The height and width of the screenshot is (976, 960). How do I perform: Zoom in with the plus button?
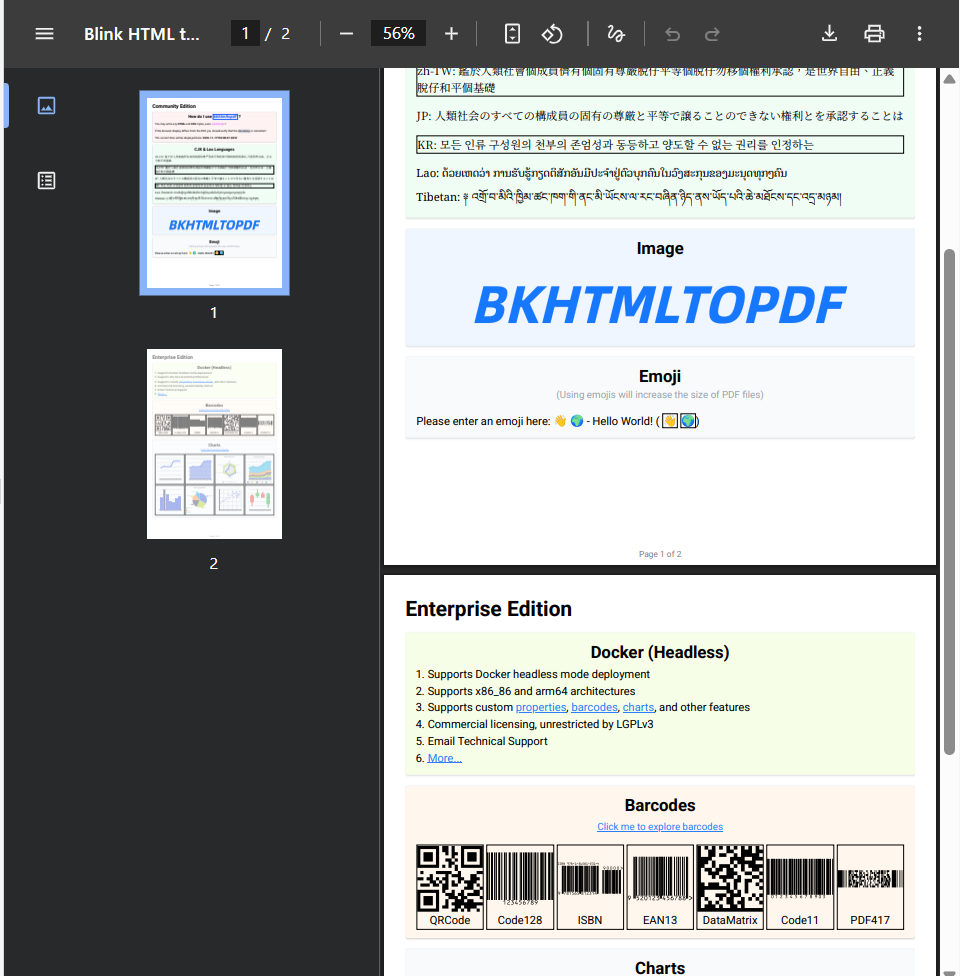click(451, 33)
